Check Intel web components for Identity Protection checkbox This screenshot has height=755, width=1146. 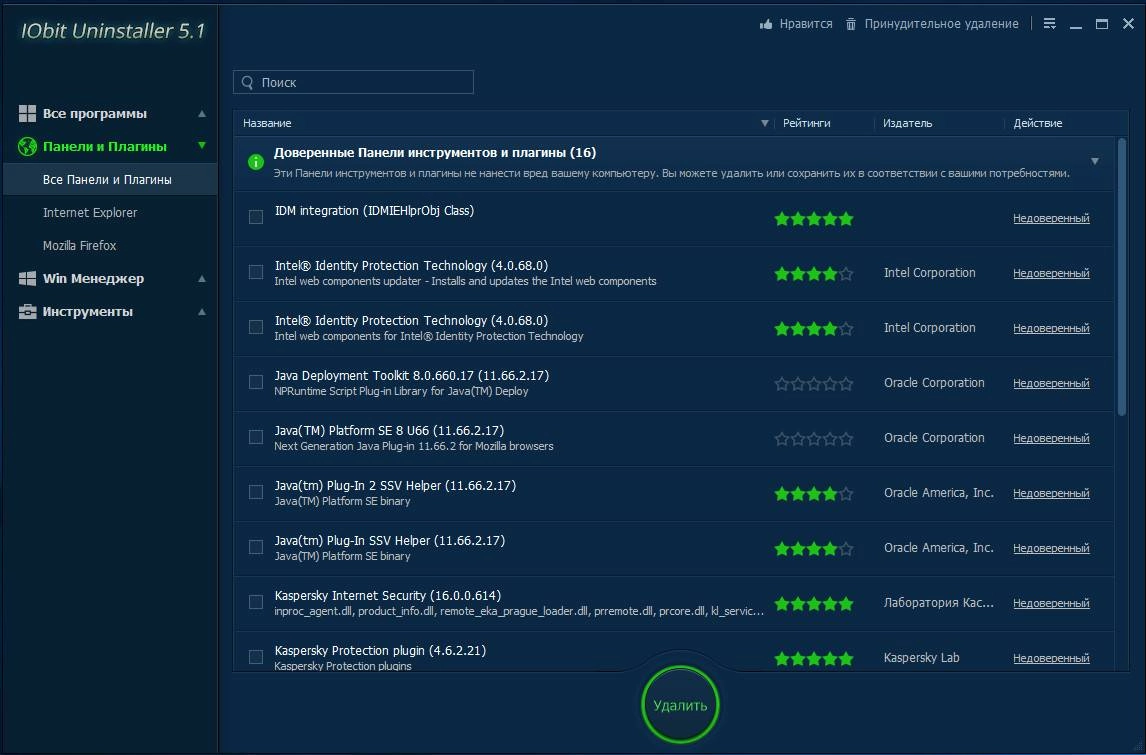pos(256,327)
